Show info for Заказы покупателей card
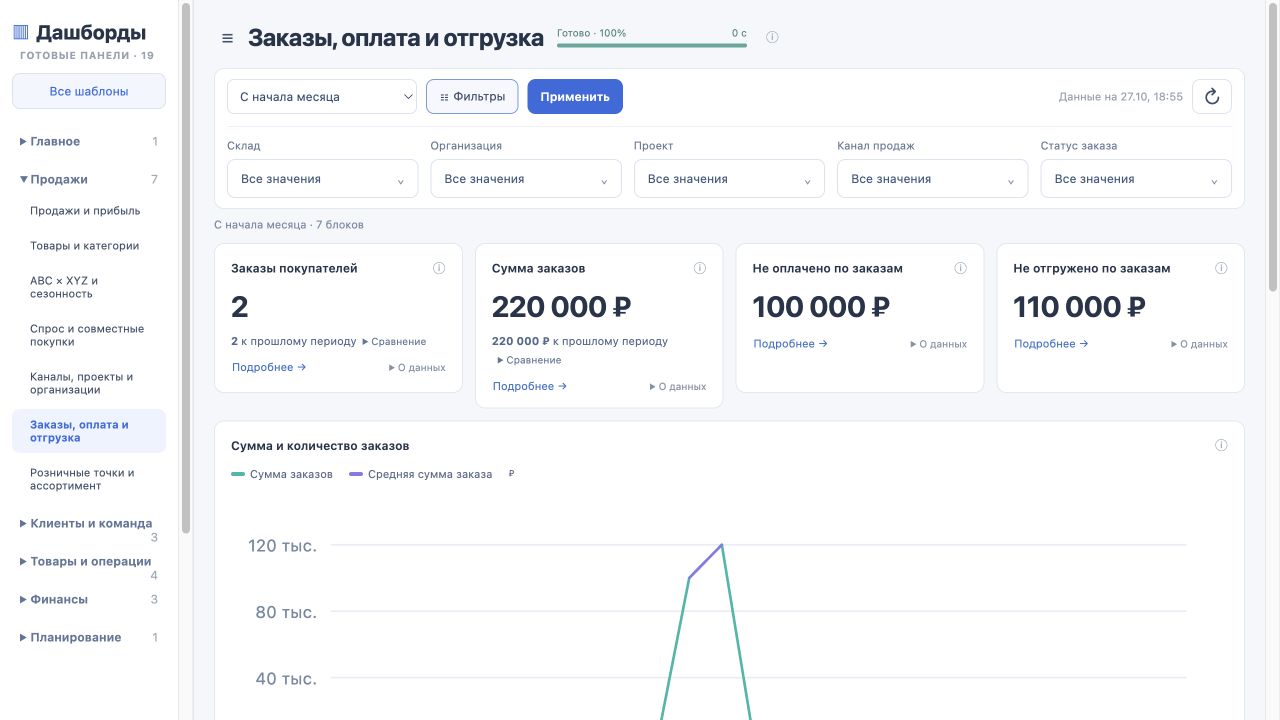1280x720 pixels. pyautogui.click(x=439, y=268)
